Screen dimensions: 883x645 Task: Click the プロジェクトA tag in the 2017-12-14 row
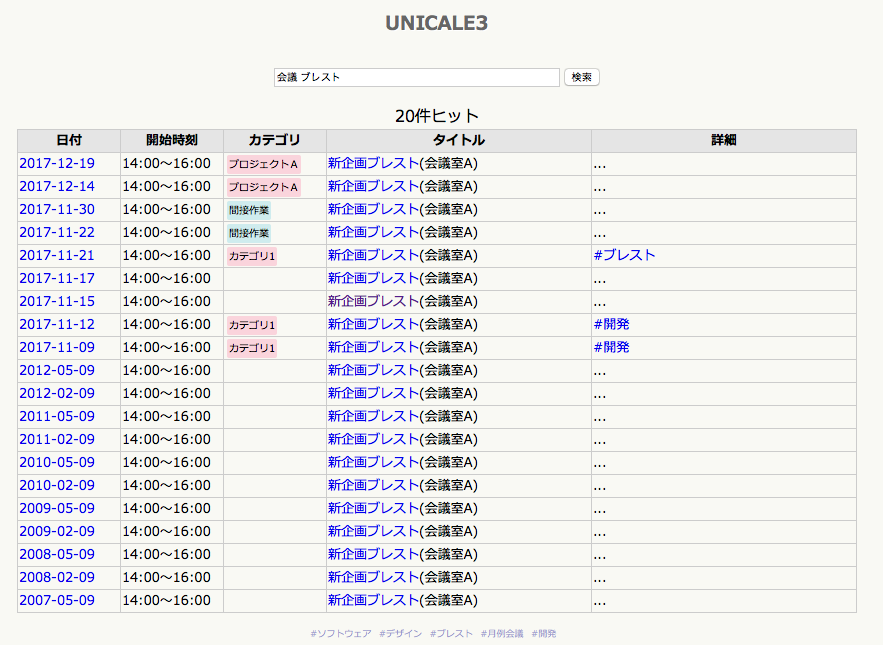[263, 187]
